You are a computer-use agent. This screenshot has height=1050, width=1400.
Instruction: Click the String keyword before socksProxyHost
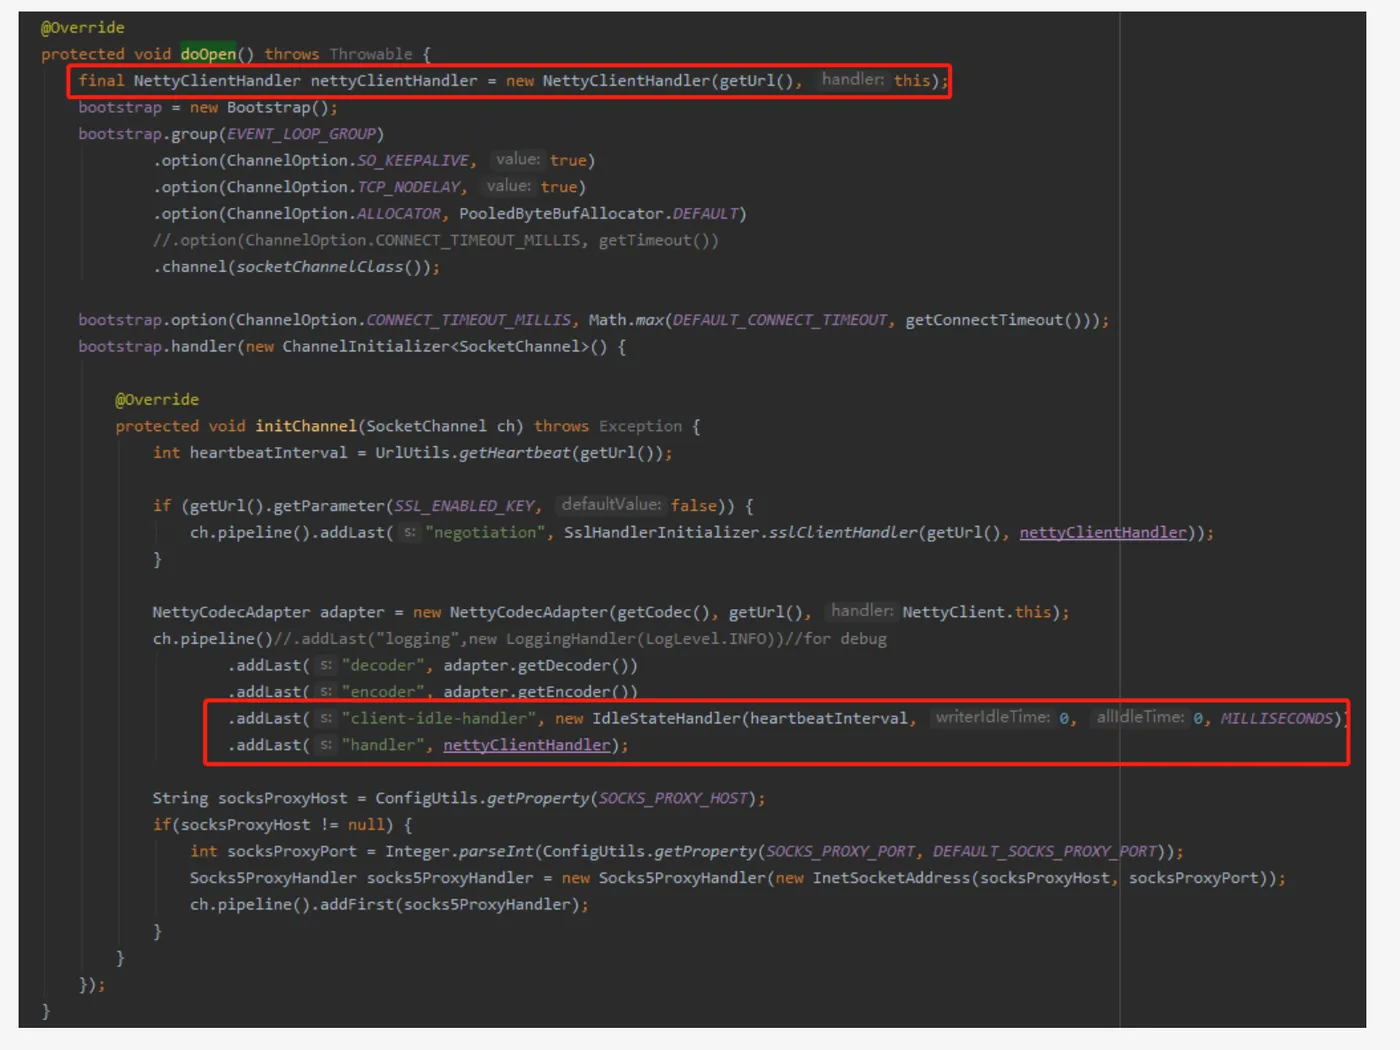click(180, 798)
